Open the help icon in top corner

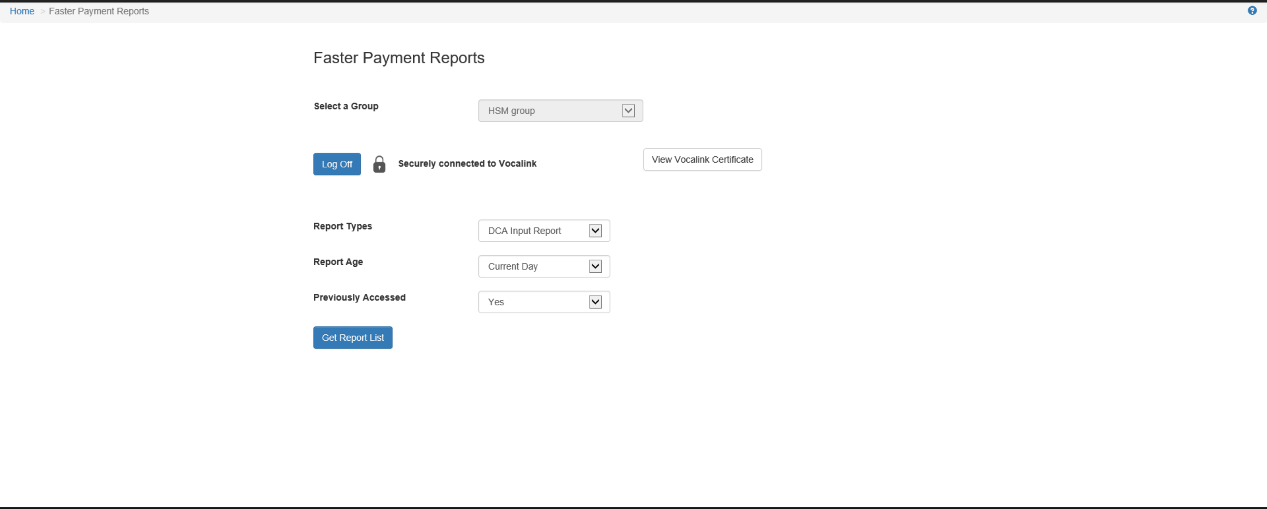(1252, 11)
